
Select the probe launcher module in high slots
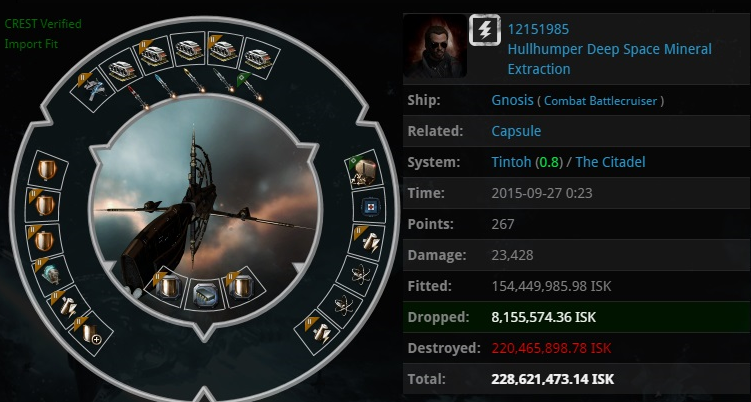coord(91,90)
